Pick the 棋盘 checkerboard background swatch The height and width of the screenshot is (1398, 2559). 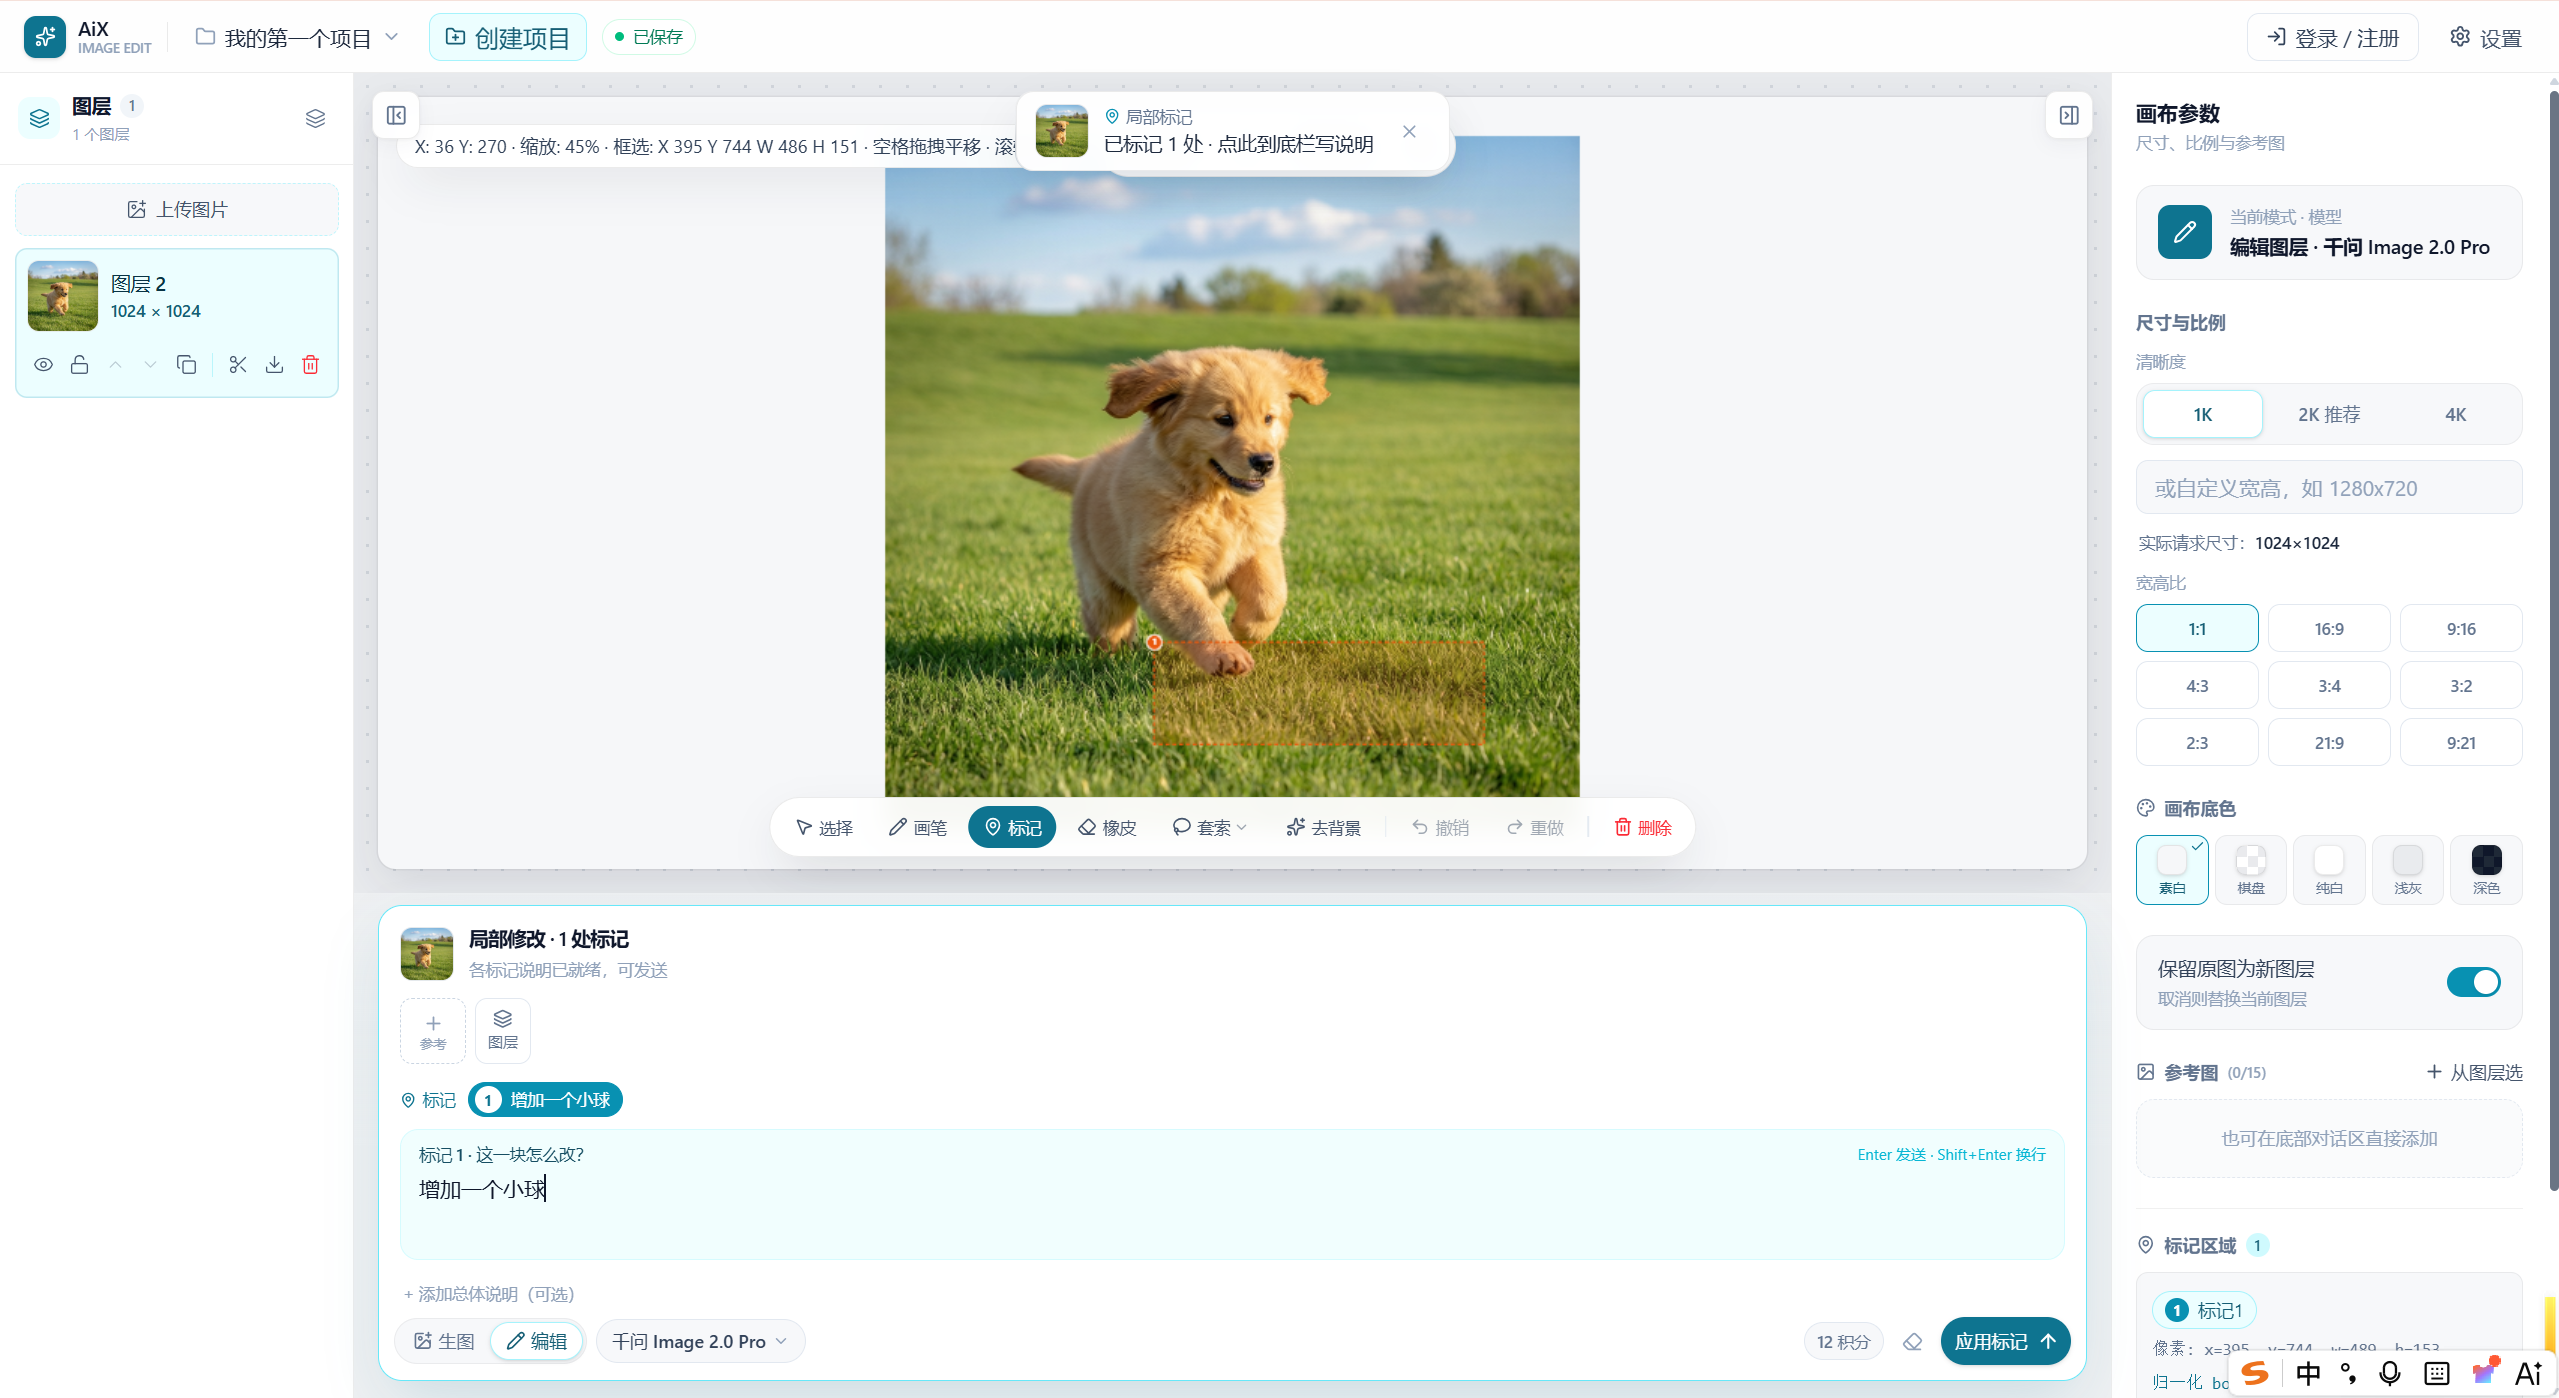click(2251, 870)
